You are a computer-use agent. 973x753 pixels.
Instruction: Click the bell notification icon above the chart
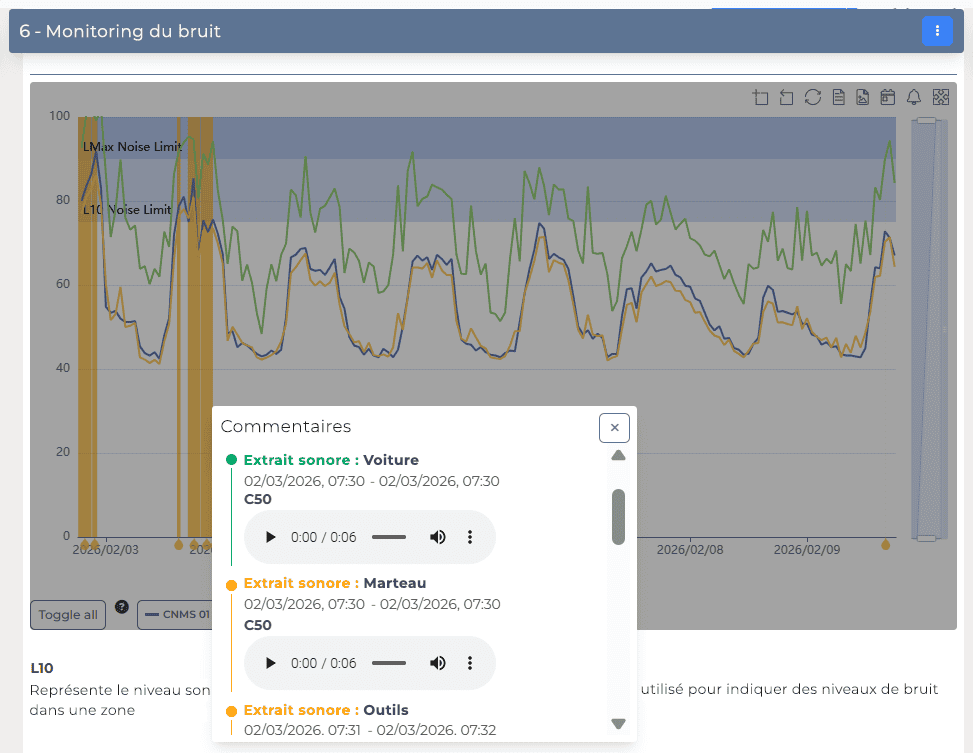coord(913,97)
